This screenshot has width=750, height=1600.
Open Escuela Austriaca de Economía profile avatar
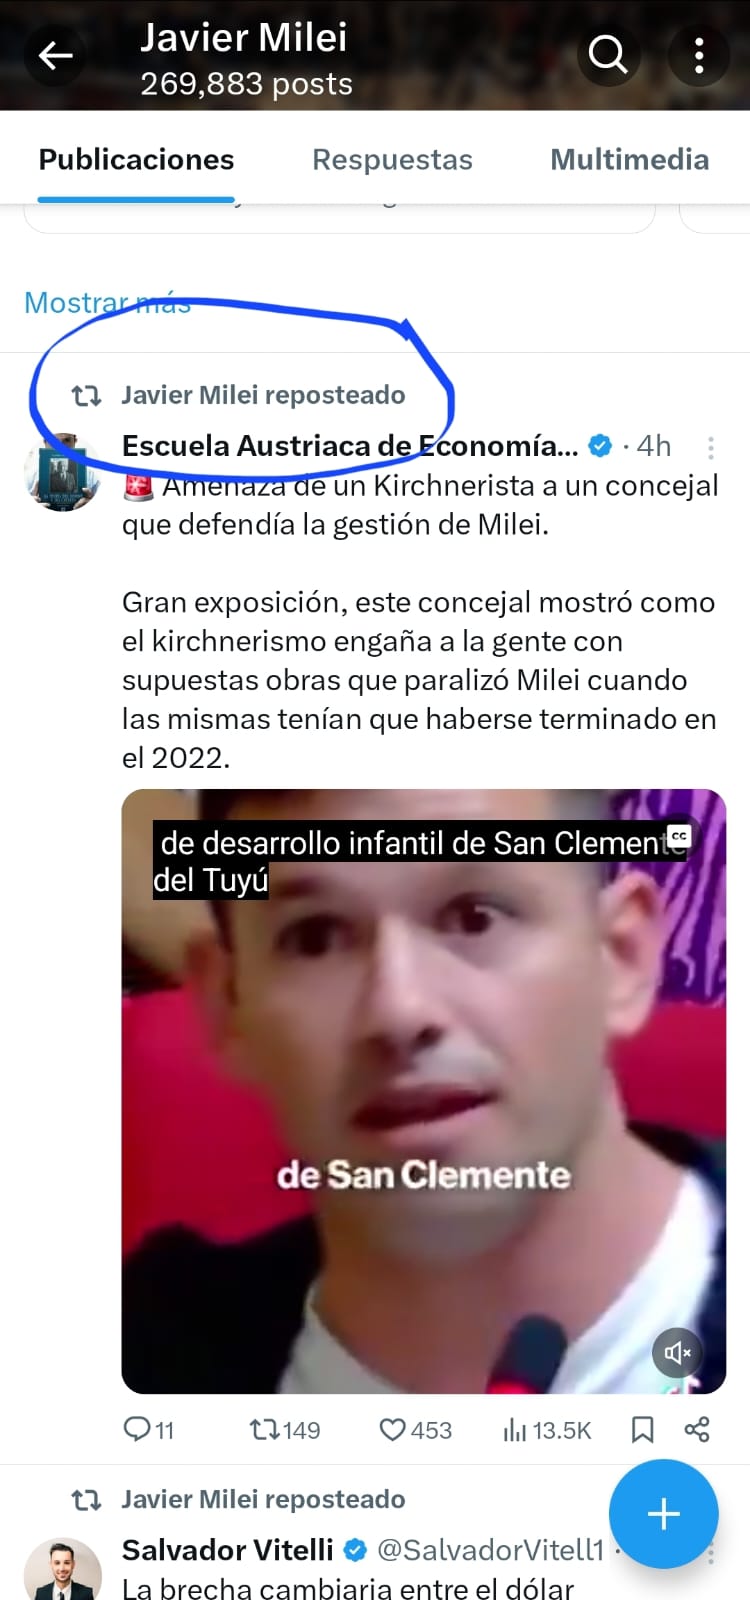click(x=62, y=472)
